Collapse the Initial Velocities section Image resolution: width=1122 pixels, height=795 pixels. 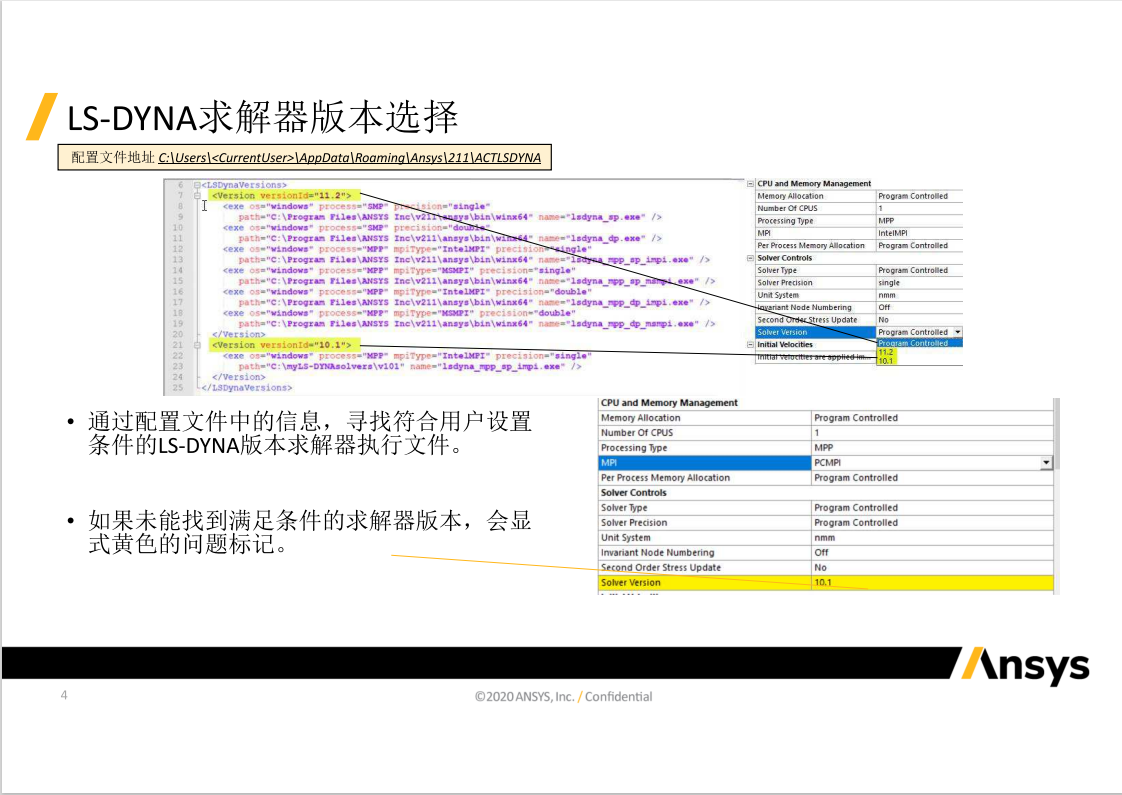pyautogui.click(x=751, y=344)
